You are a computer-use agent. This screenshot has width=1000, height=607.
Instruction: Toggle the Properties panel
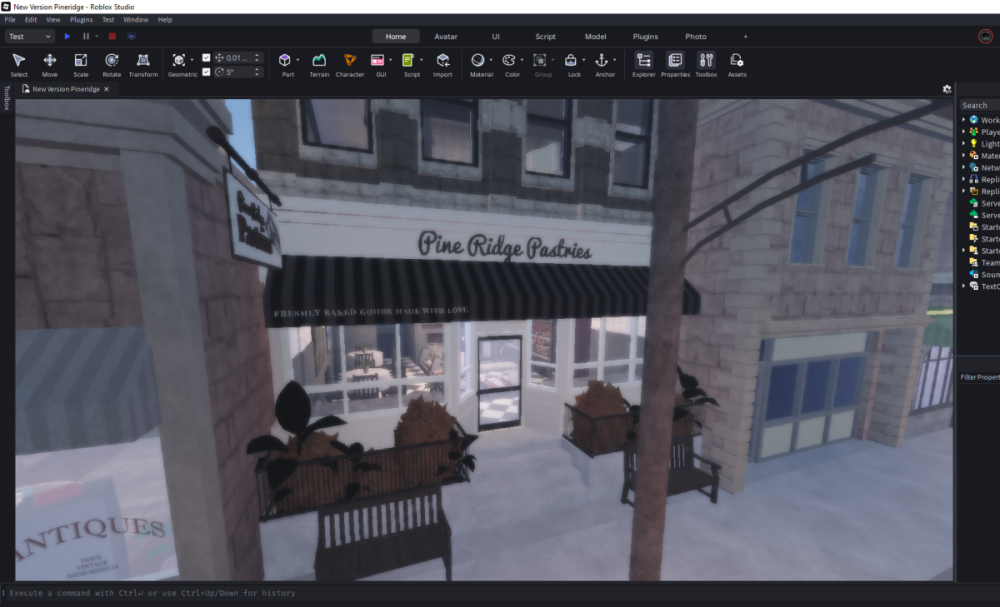(675, 64)
